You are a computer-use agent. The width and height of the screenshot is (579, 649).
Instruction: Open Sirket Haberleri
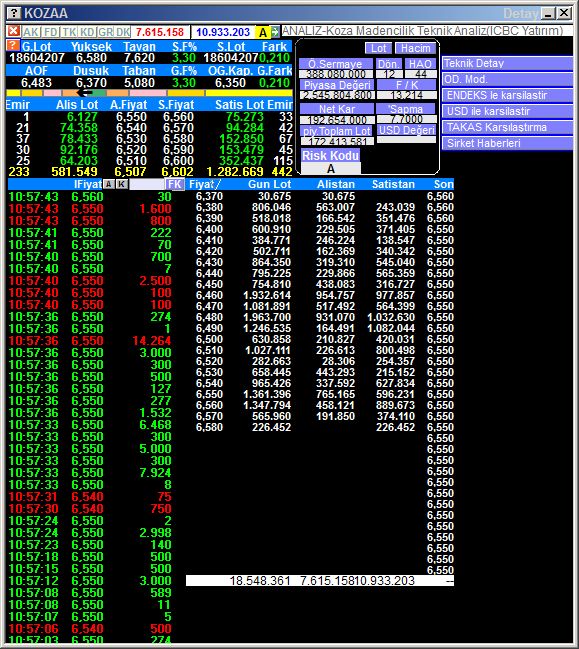[x=507, y=143]
